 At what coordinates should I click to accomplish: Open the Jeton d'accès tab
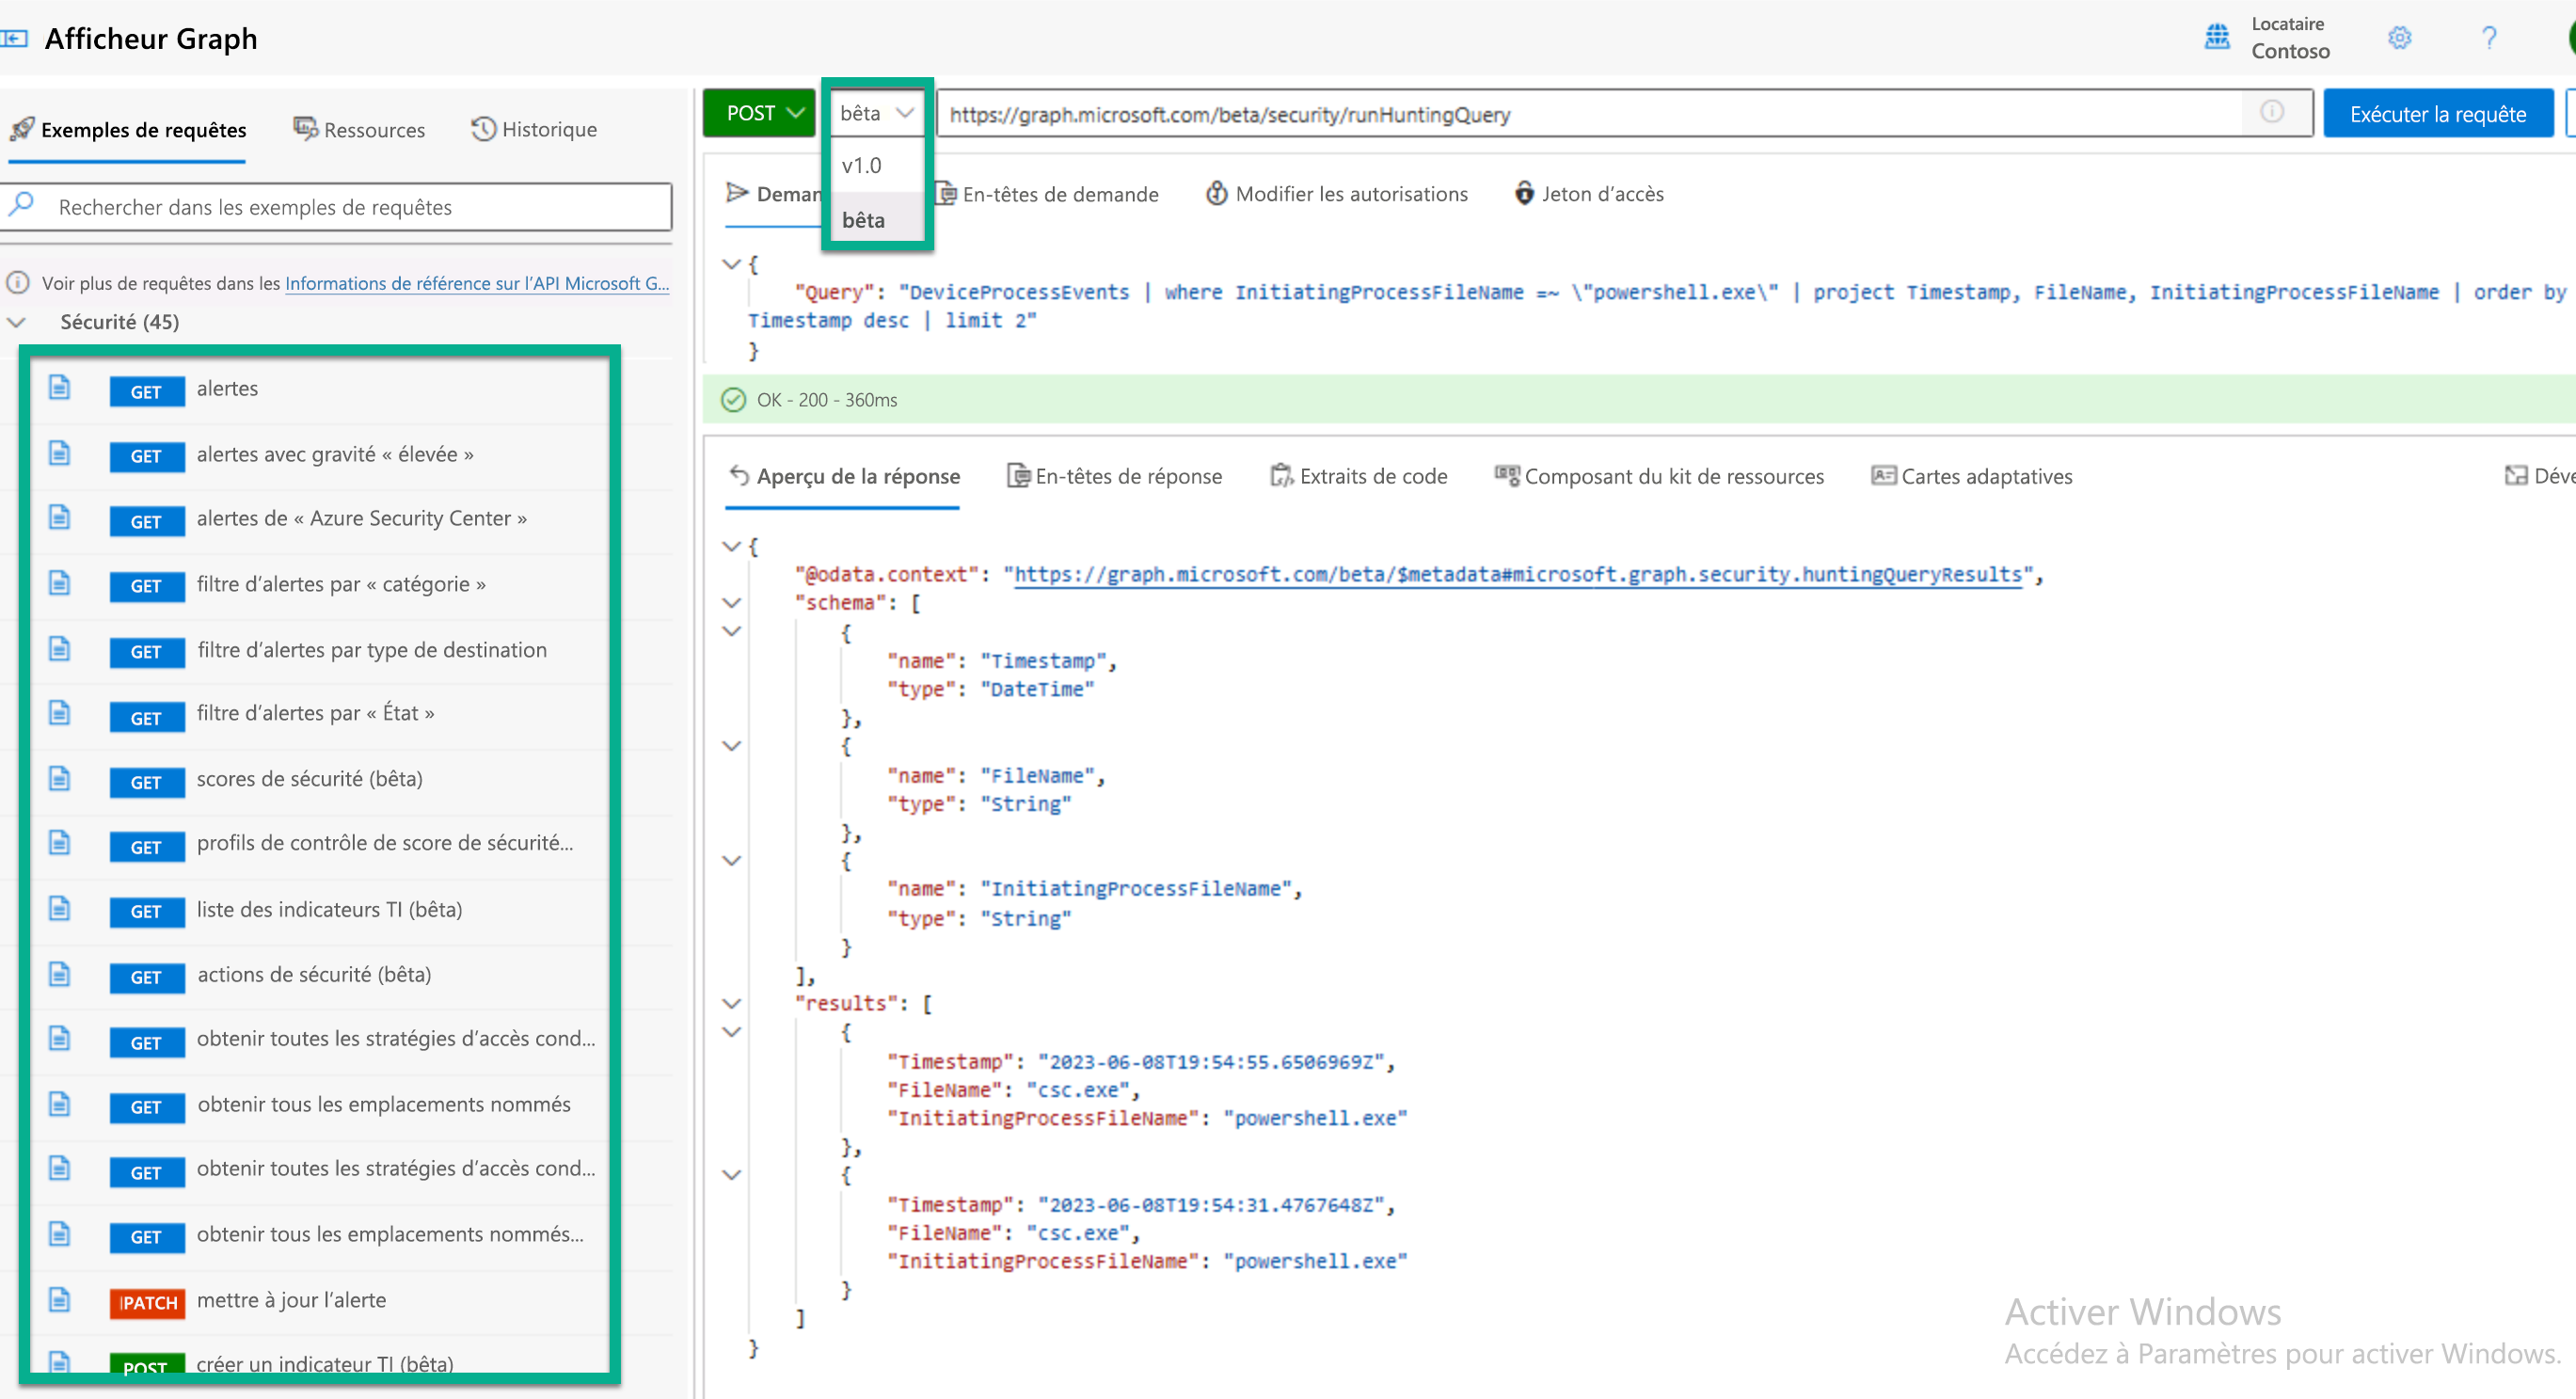point(1589,194)
